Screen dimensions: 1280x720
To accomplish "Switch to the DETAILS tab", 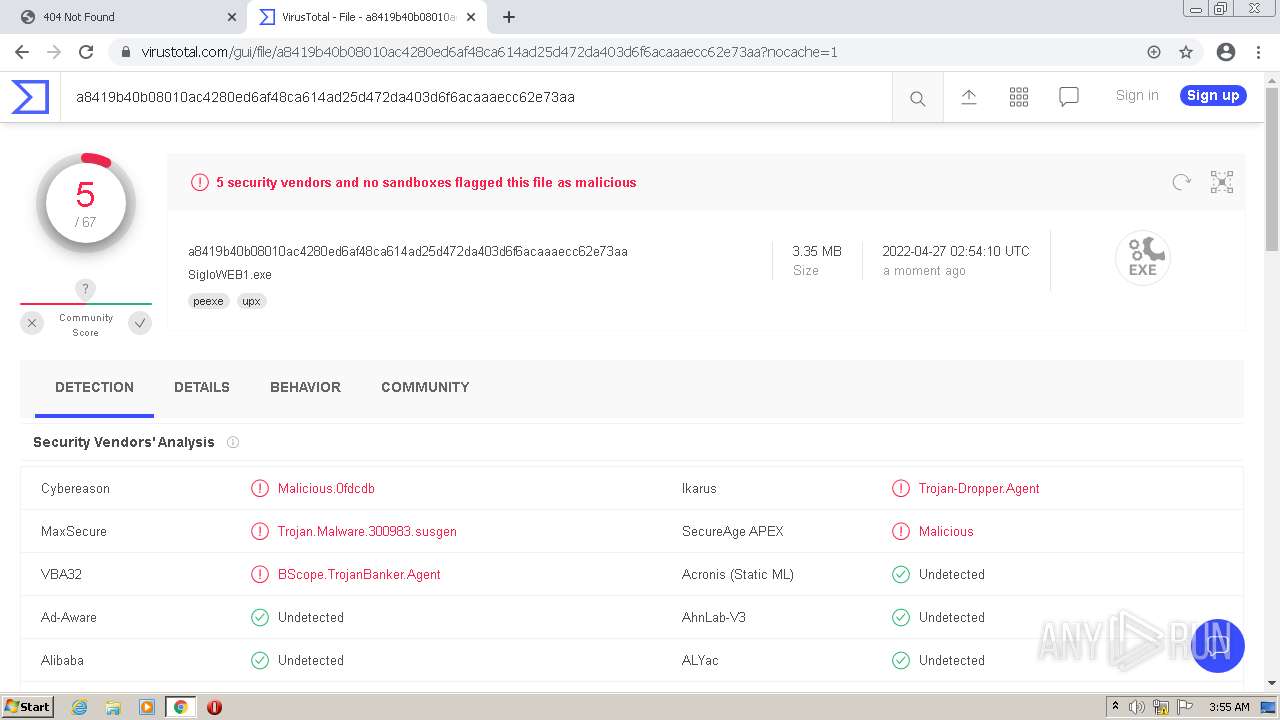I will [x=202, y=387].
